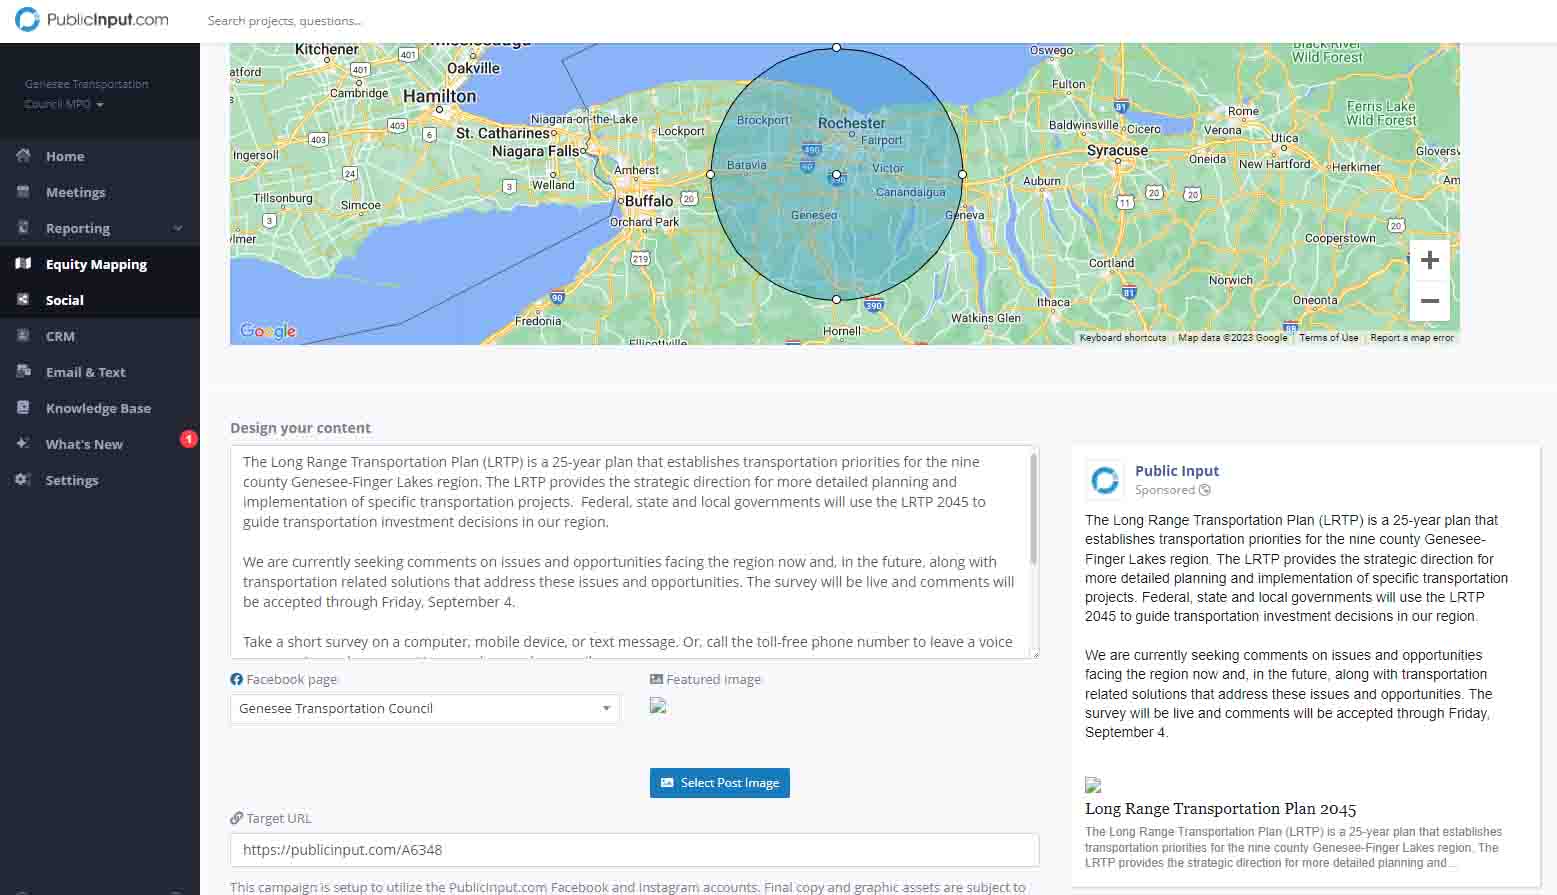Click the PublicInput.com logo
Screen dimensions: 1557x895
pos(92,20)
